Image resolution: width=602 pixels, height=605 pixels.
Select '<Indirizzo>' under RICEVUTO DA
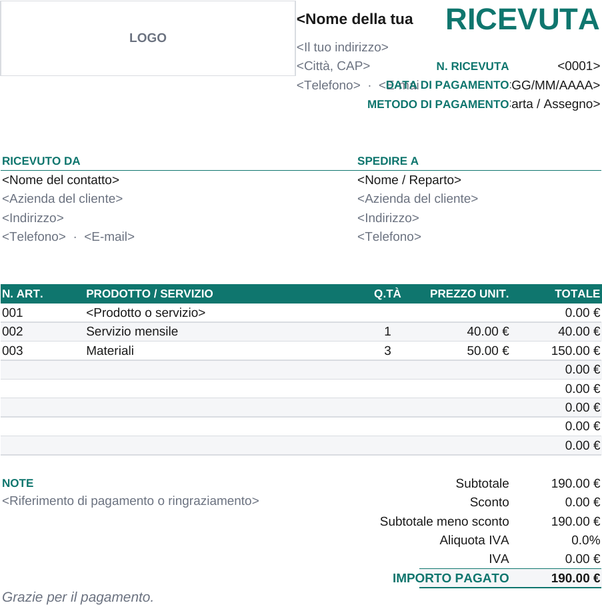coord(33,218)
